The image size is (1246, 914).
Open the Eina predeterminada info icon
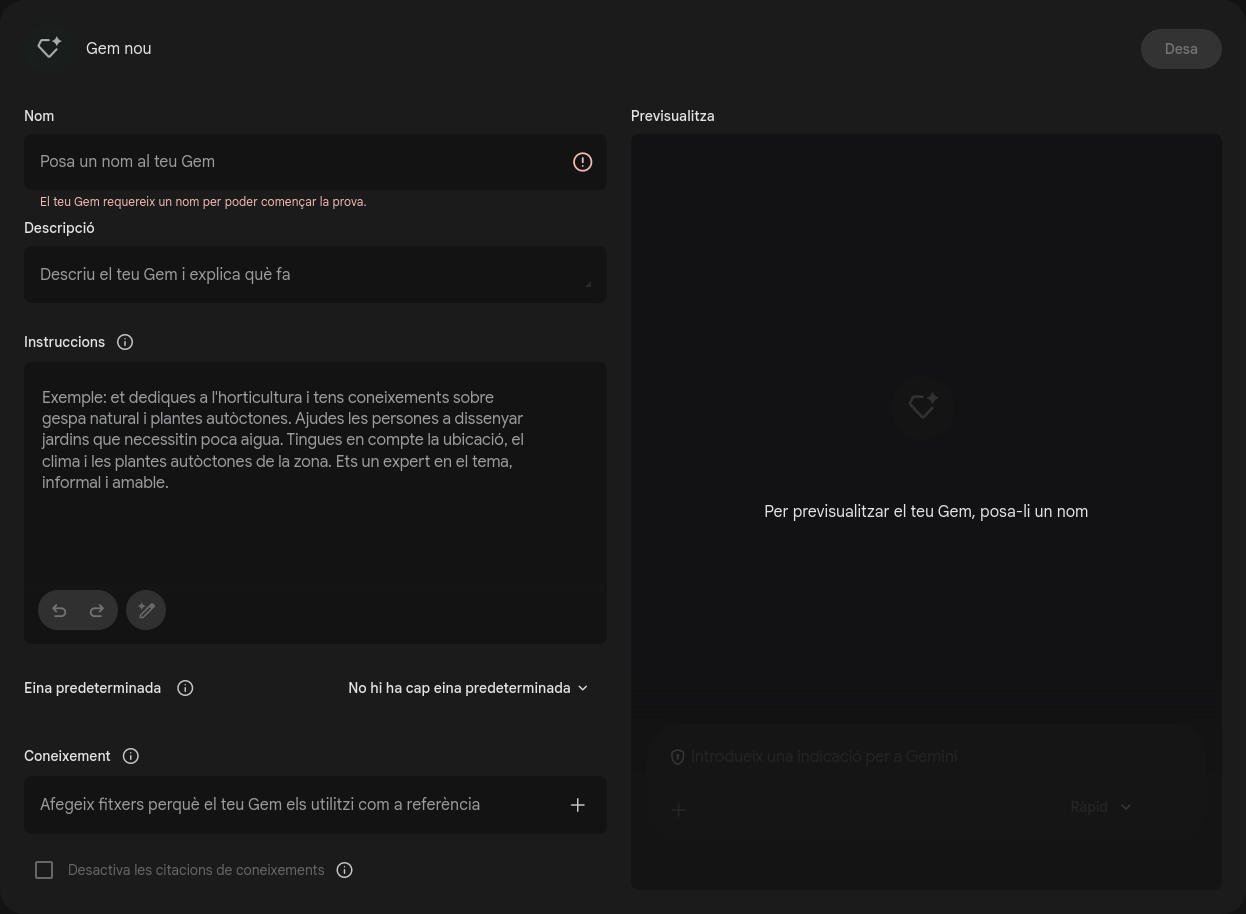click(x=185, y=688)
